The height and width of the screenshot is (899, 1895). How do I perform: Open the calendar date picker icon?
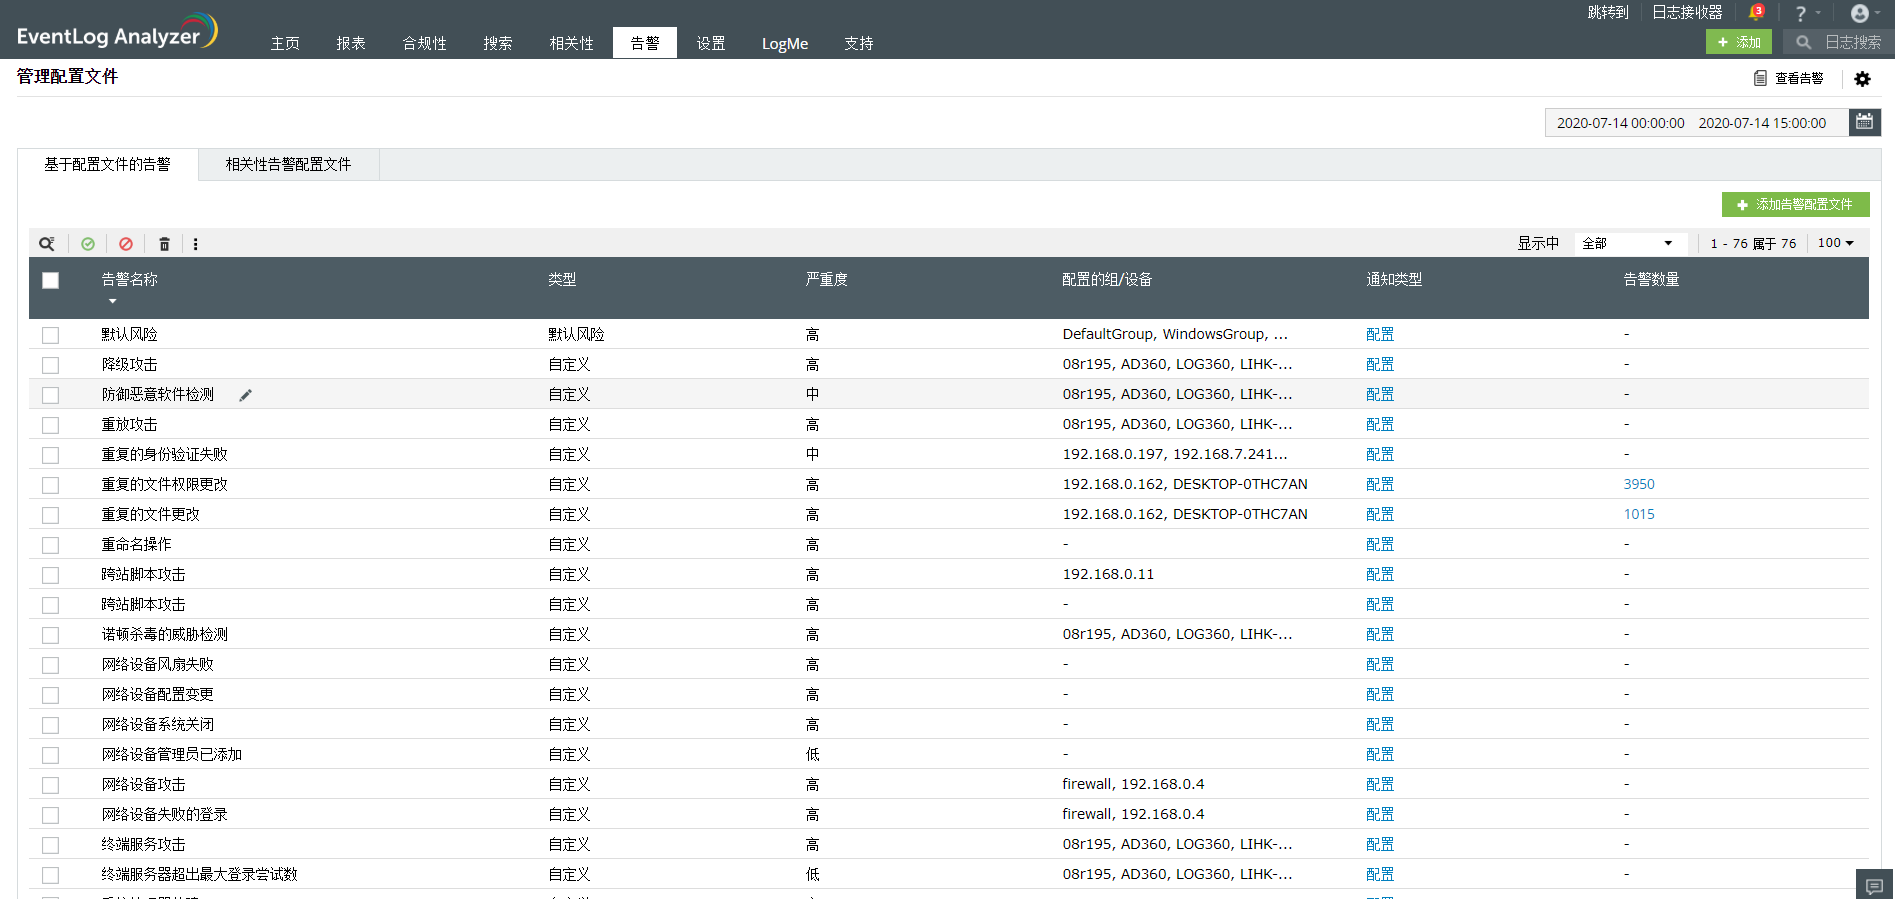tap(1864, 122)
